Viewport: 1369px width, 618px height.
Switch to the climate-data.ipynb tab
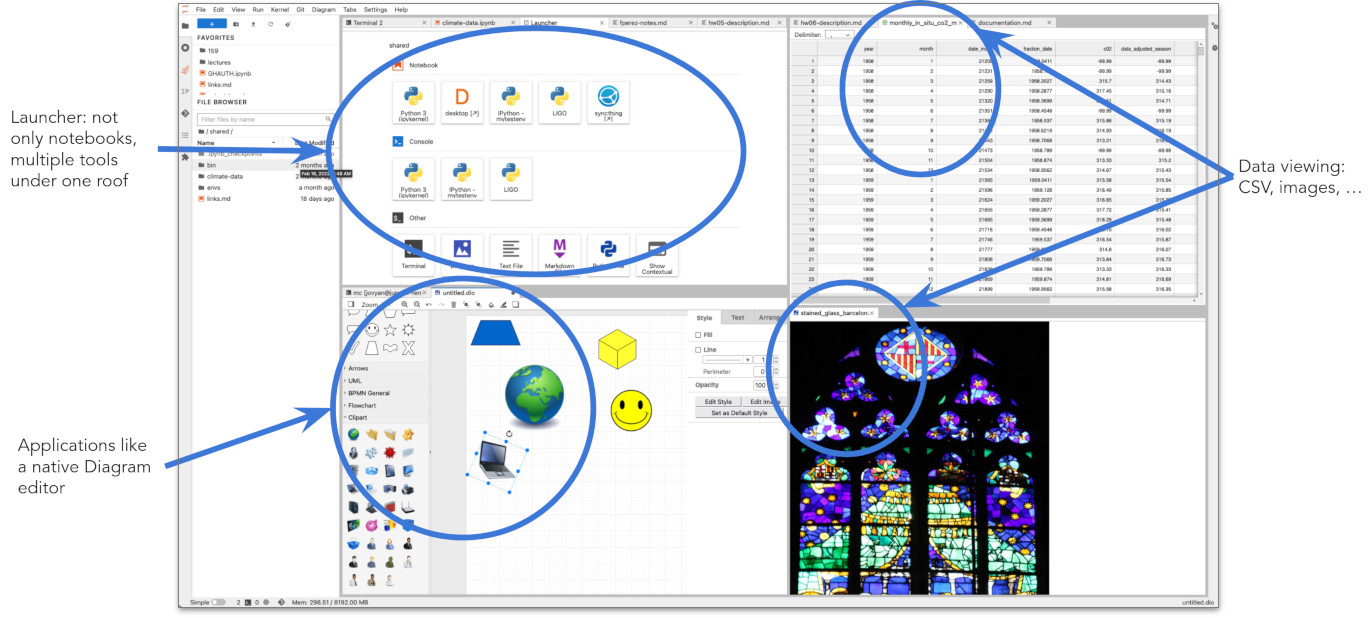[467, 21]
